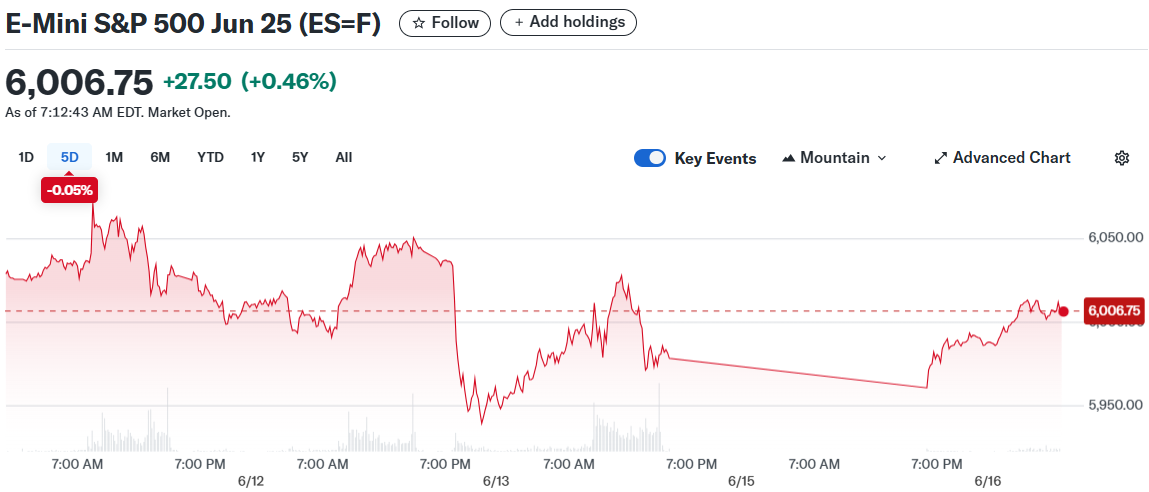Select the 5D range tab
The width and height of the screenshot is (1149, 492).
tap(70, 157)
